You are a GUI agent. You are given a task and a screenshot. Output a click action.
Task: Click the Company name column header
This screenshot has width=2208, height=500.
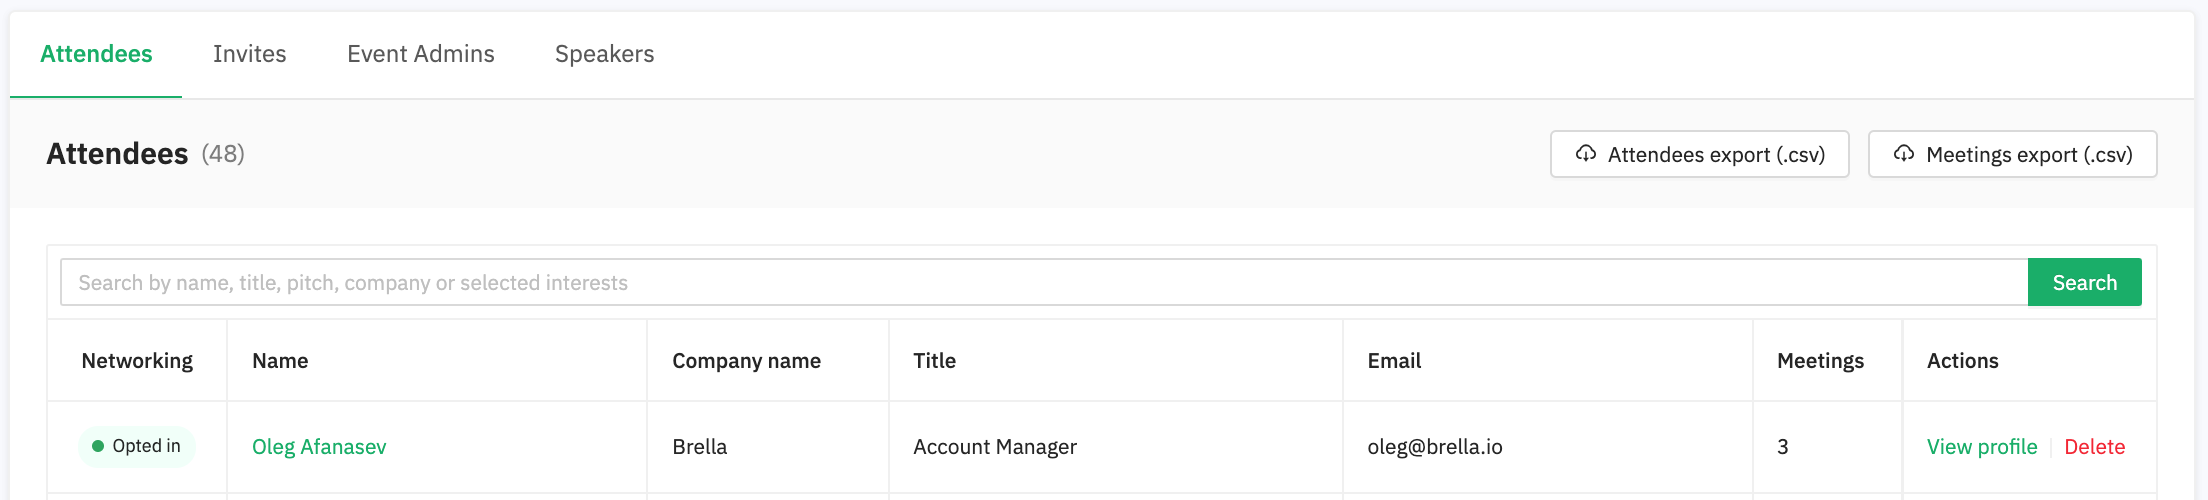coord(746,361)
